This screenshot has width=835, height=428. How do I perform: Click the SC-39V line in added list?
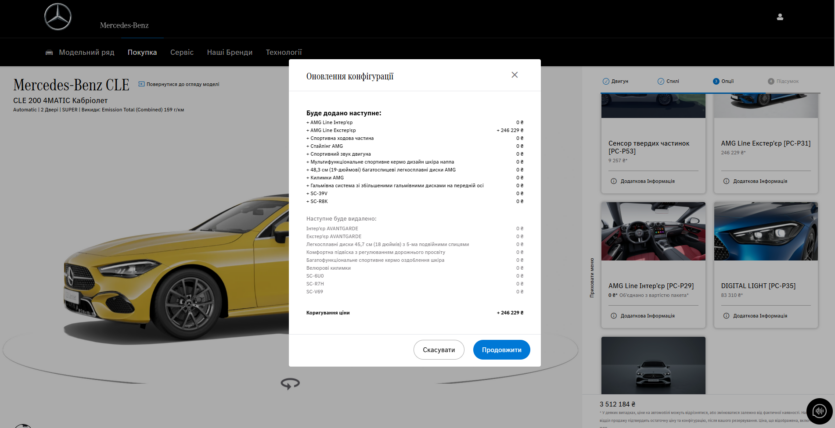pos(415,193)
